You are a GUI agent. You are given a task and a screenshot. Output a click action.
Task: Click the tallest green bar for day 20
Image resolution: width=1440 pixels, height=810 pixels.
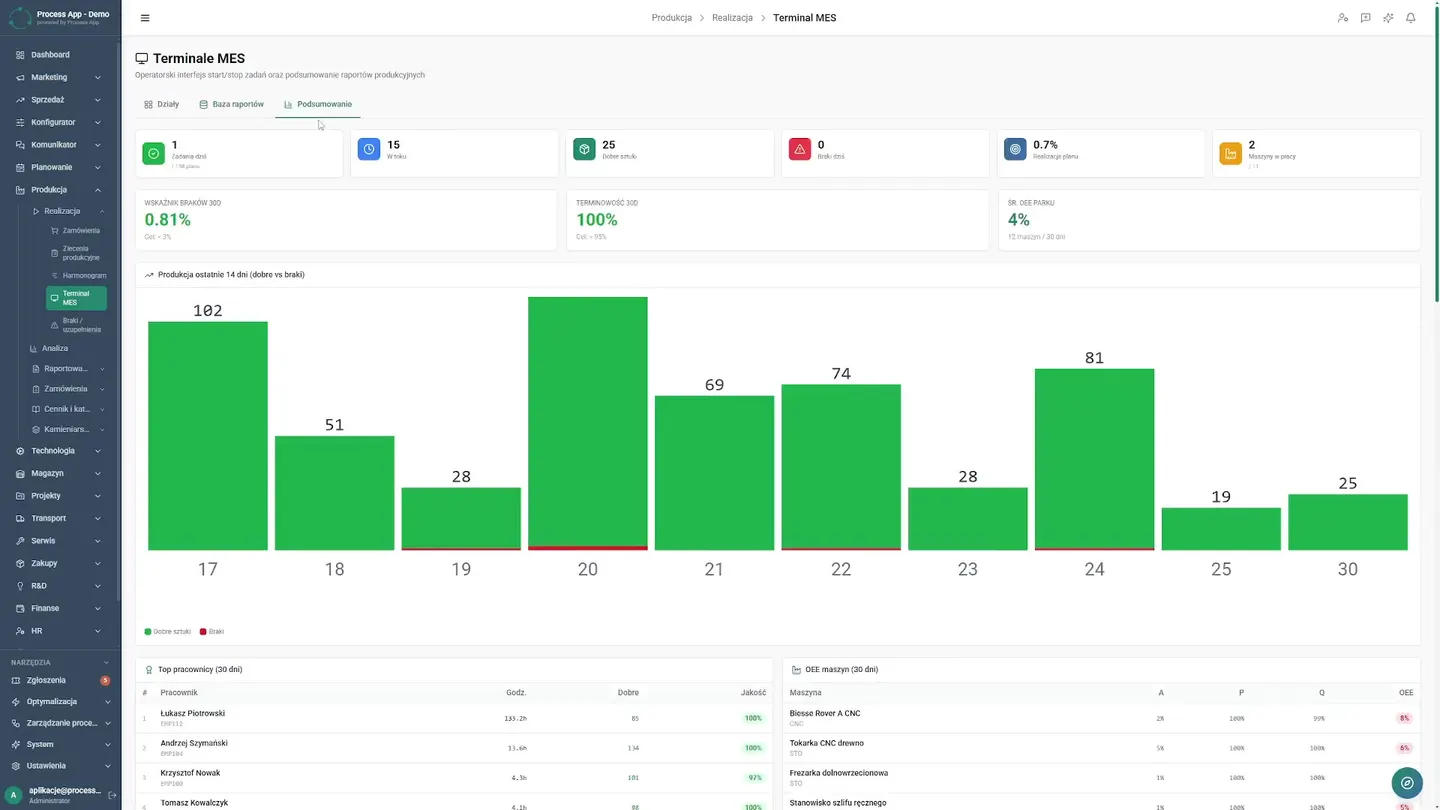pos(588,421)
